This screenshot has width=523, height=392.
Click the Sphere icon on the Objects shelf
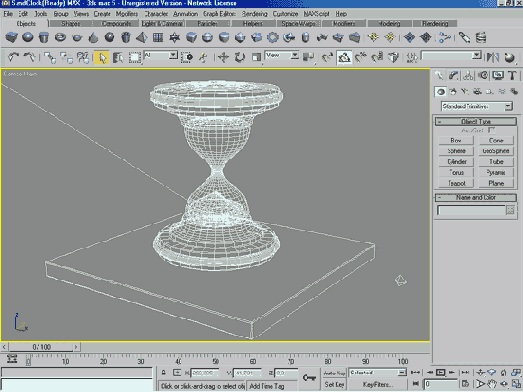pos(28,37)
